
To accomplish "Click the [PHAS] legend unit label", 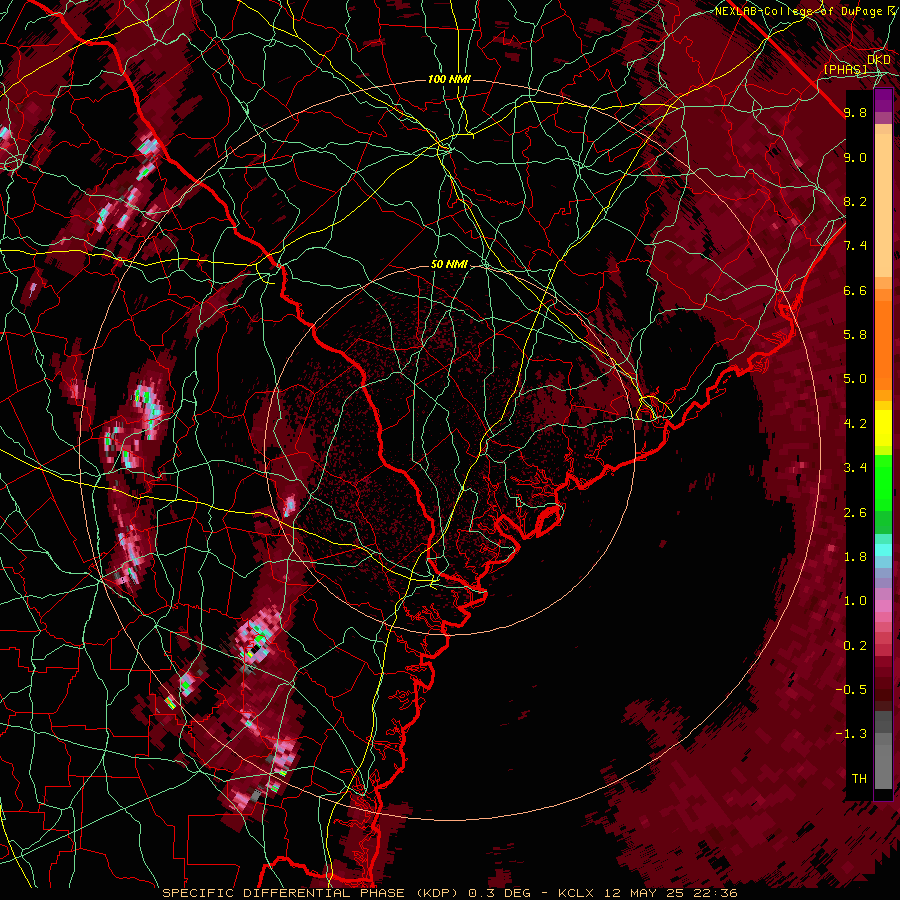I will [x=846, y=69].
